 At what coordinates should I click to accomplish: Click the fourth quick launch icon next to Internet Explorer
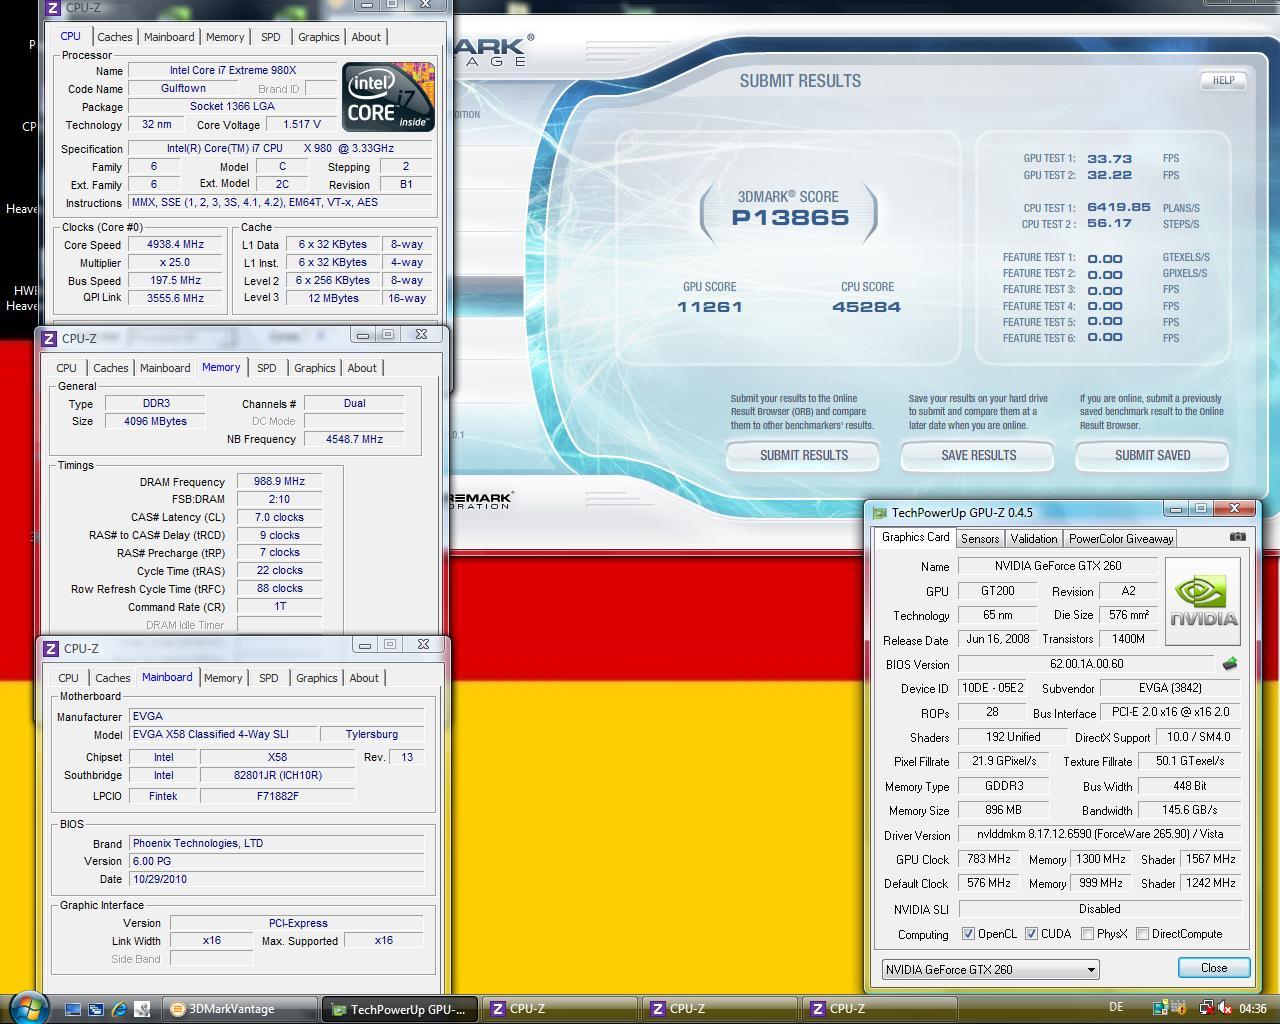coord(142,1009)
